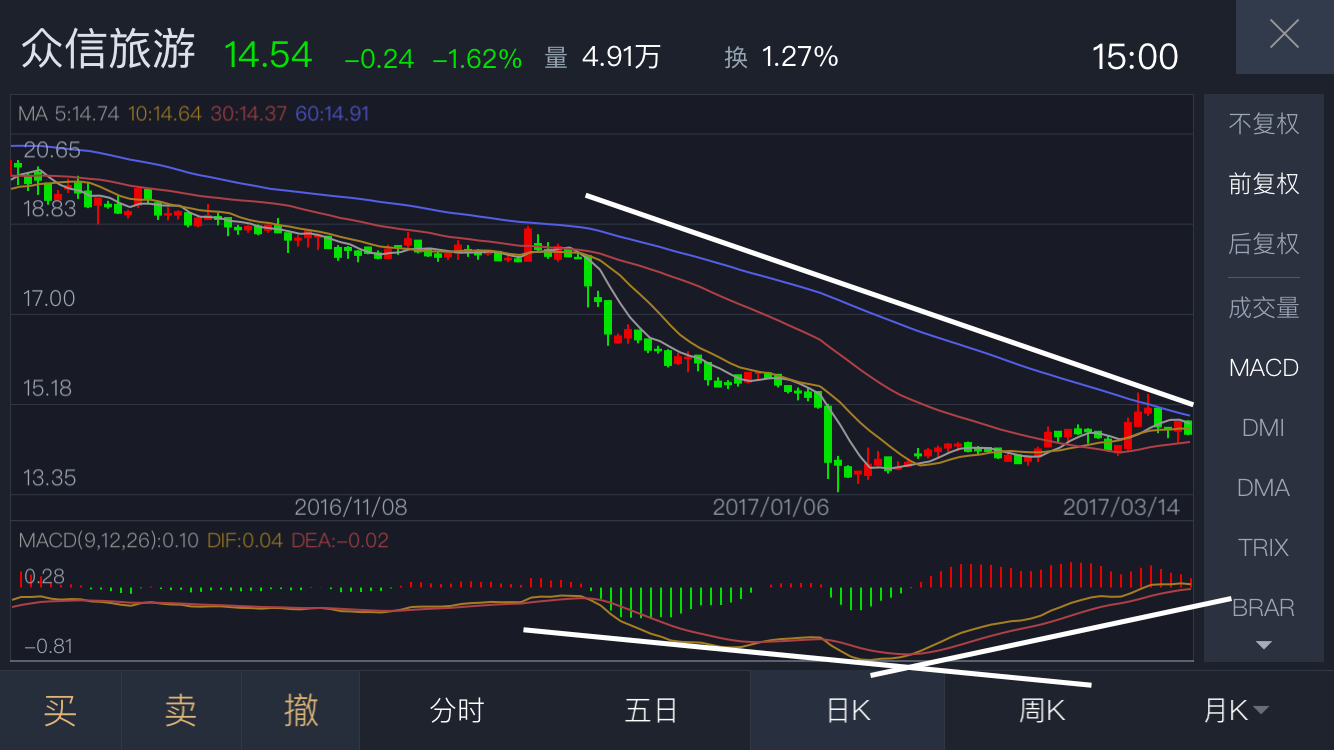The image size is (1334, 750).
Task: Click the MA 60:14.91 label
Action: [333, 114]
